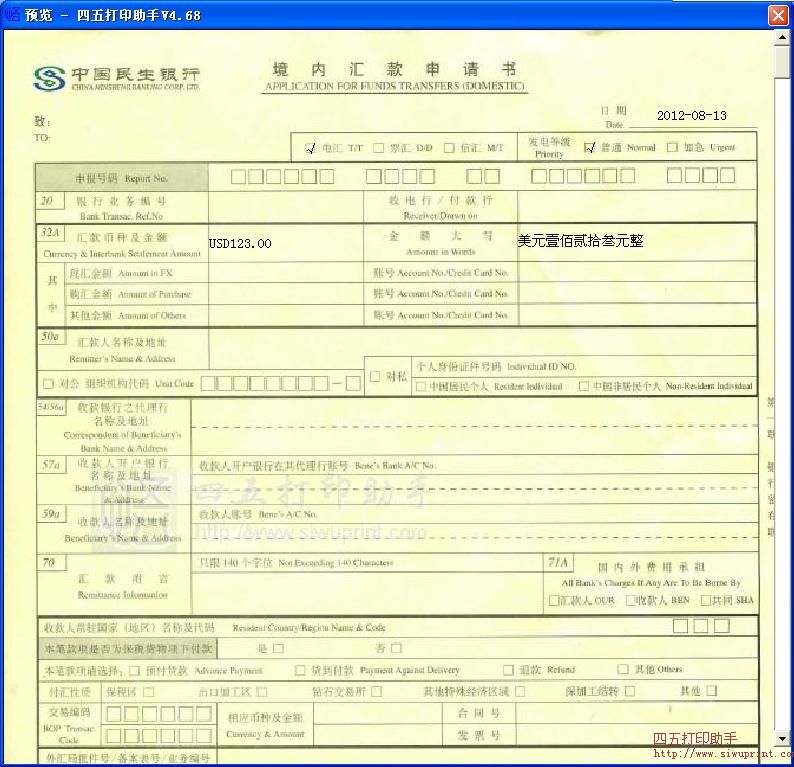The height and width of the screenshot is (767, 794).
Task: Check 预付货款 Advance Payment box
Action: pyautogui.click(x=134, y=670)
